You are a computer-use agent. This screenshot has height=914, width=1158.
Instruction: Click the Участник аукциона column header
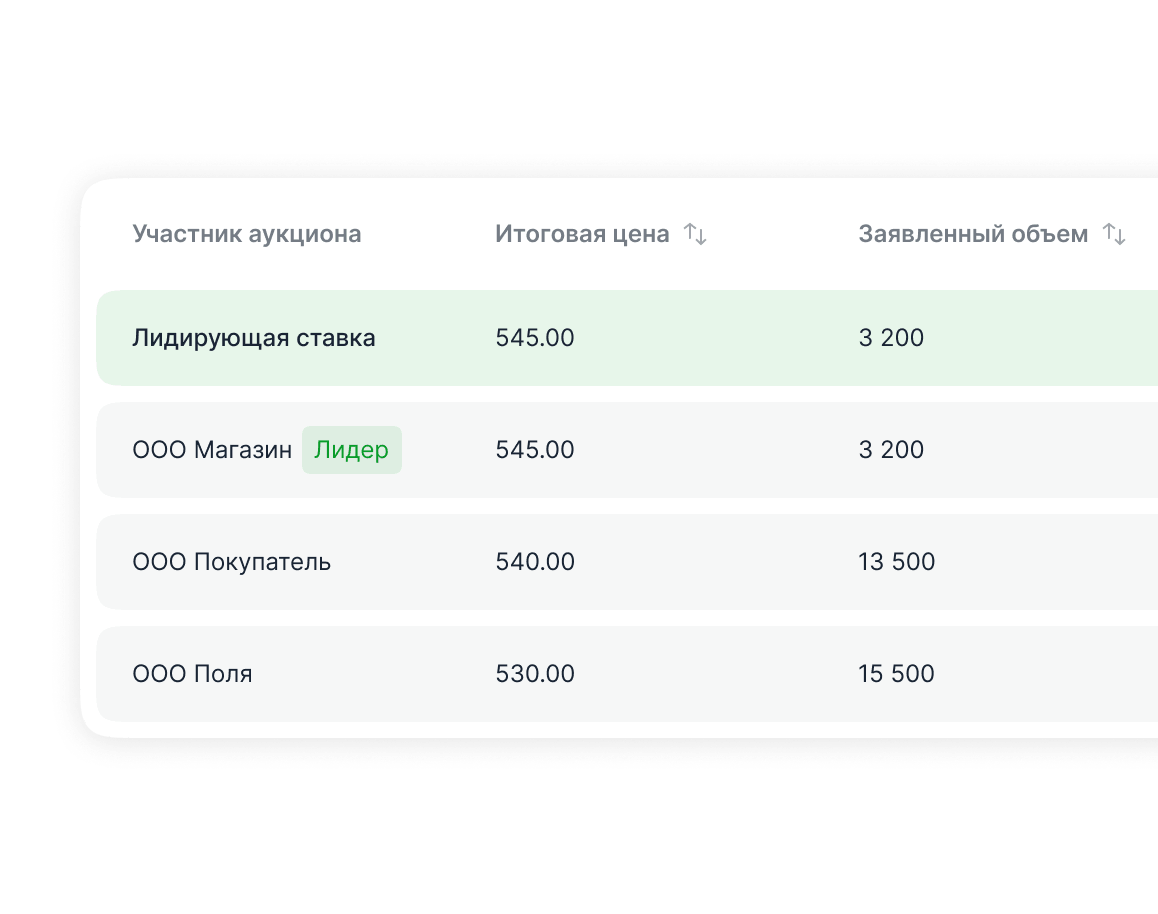pos(246,235)
